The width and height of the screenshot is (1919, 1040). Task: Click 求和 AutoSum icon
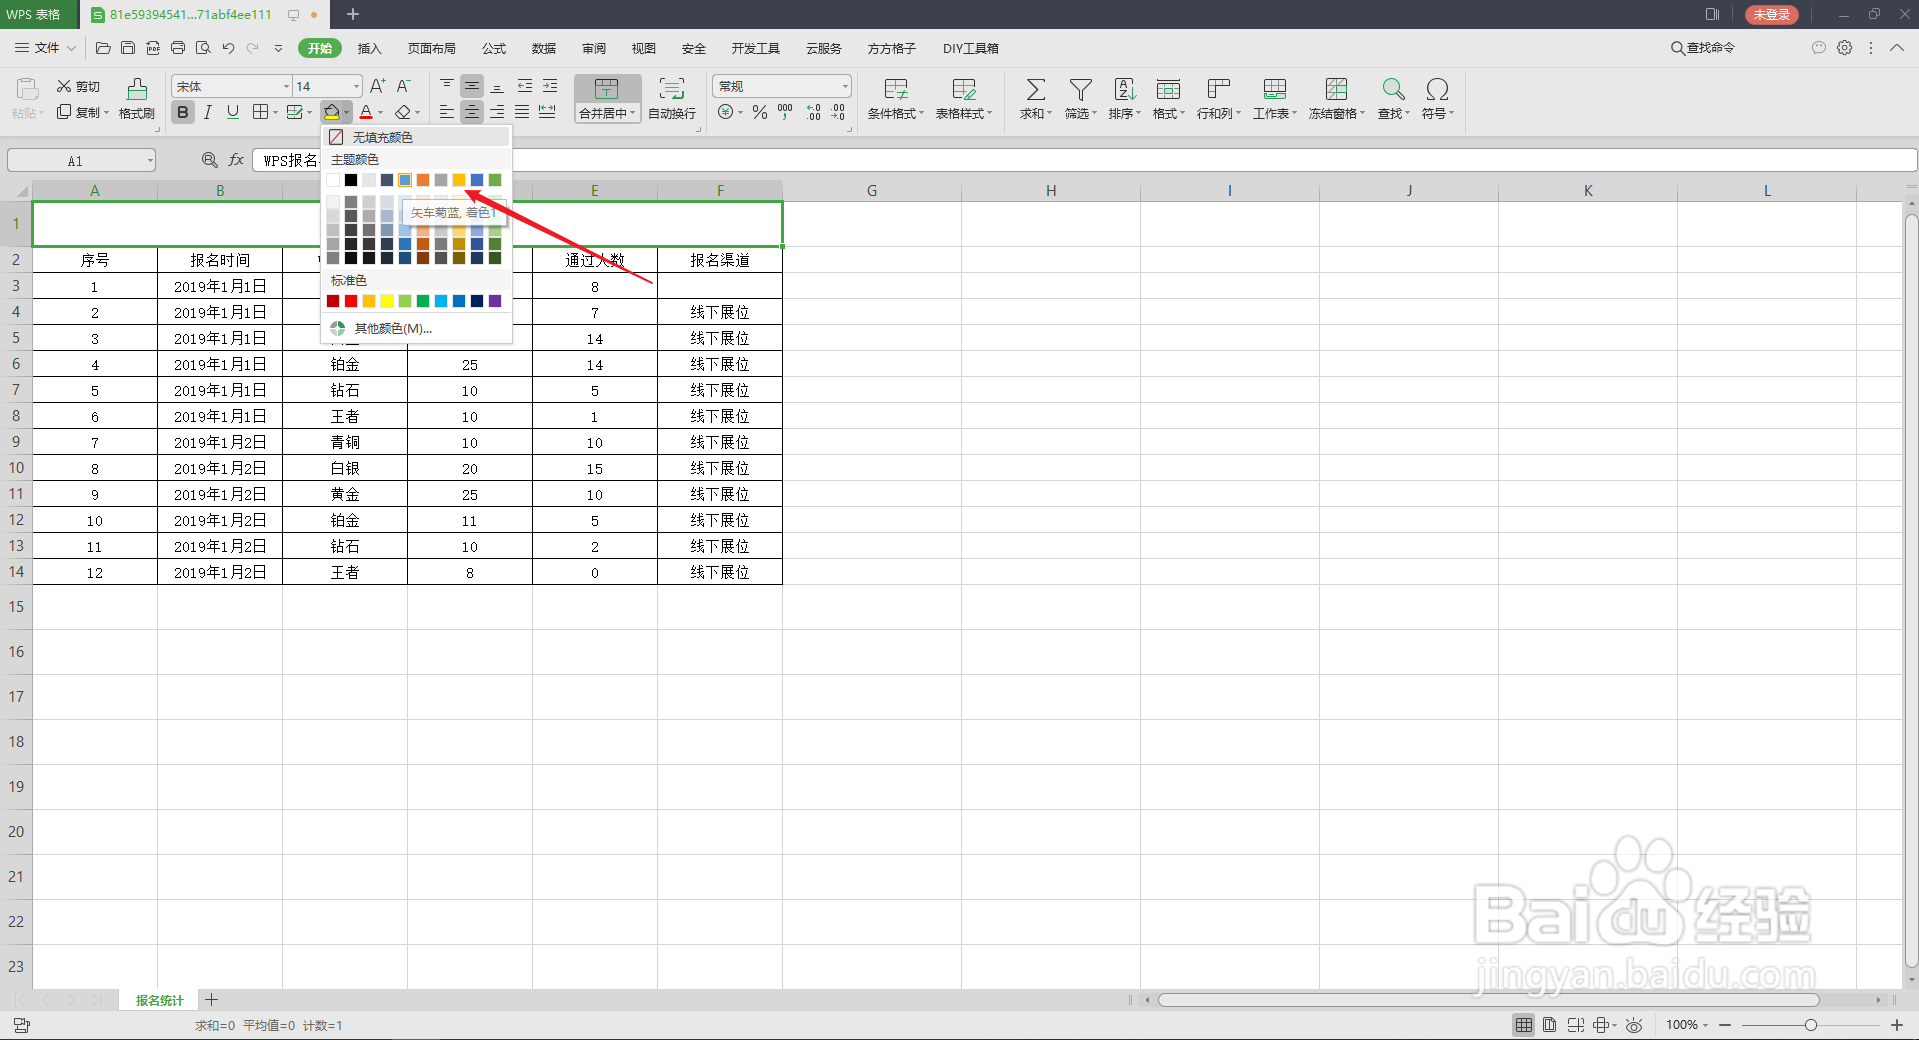point(1036,90)
